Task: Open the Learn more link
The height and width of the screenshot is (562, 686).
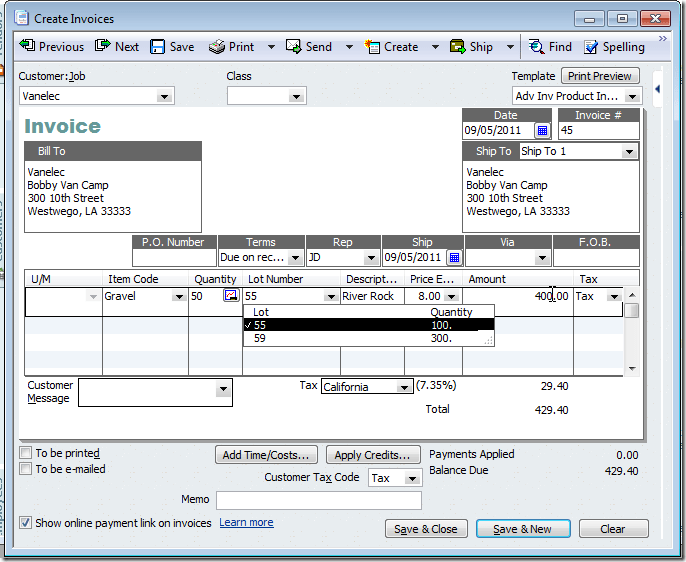Action: 246,522
